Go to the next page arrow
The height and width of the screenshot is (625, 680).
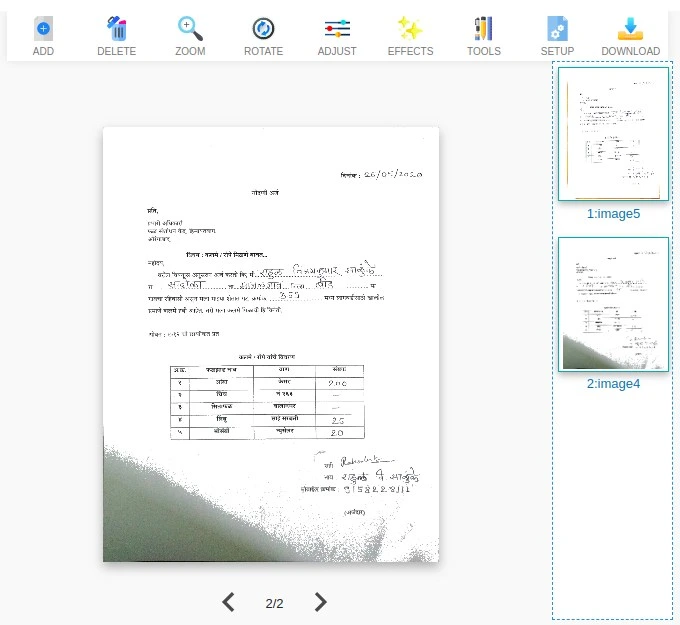[320, 602]
